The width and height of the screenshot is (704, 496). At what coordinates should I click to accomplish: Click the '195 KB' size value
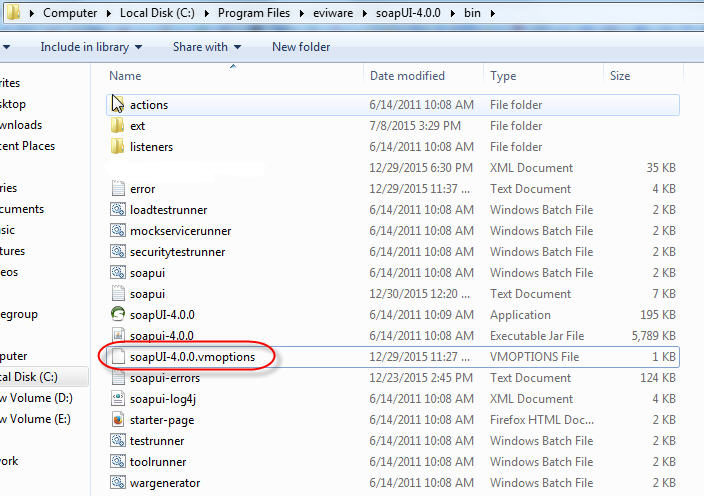658,315
